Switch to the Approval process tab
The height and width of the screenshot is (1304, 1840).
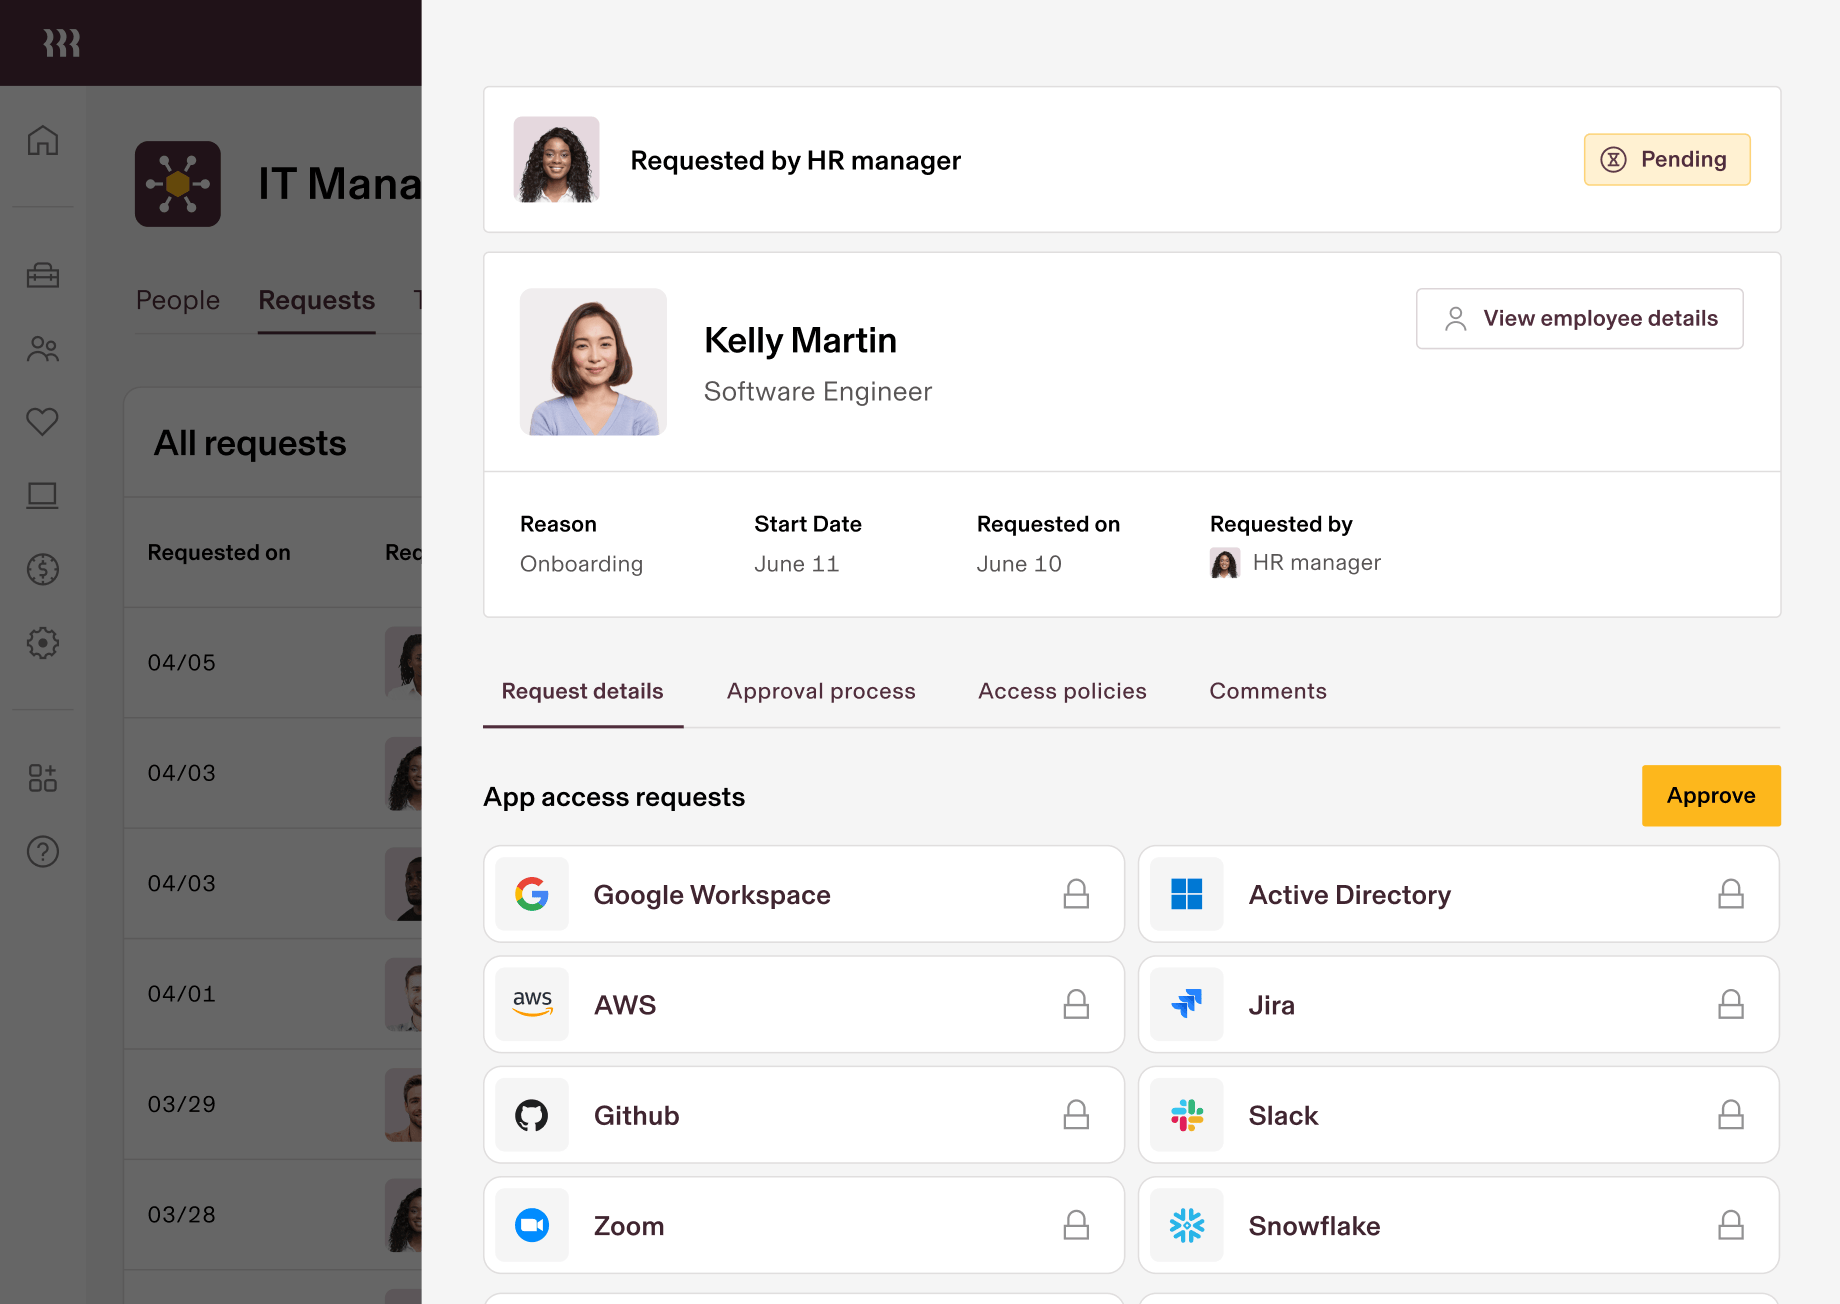[821, 691]
